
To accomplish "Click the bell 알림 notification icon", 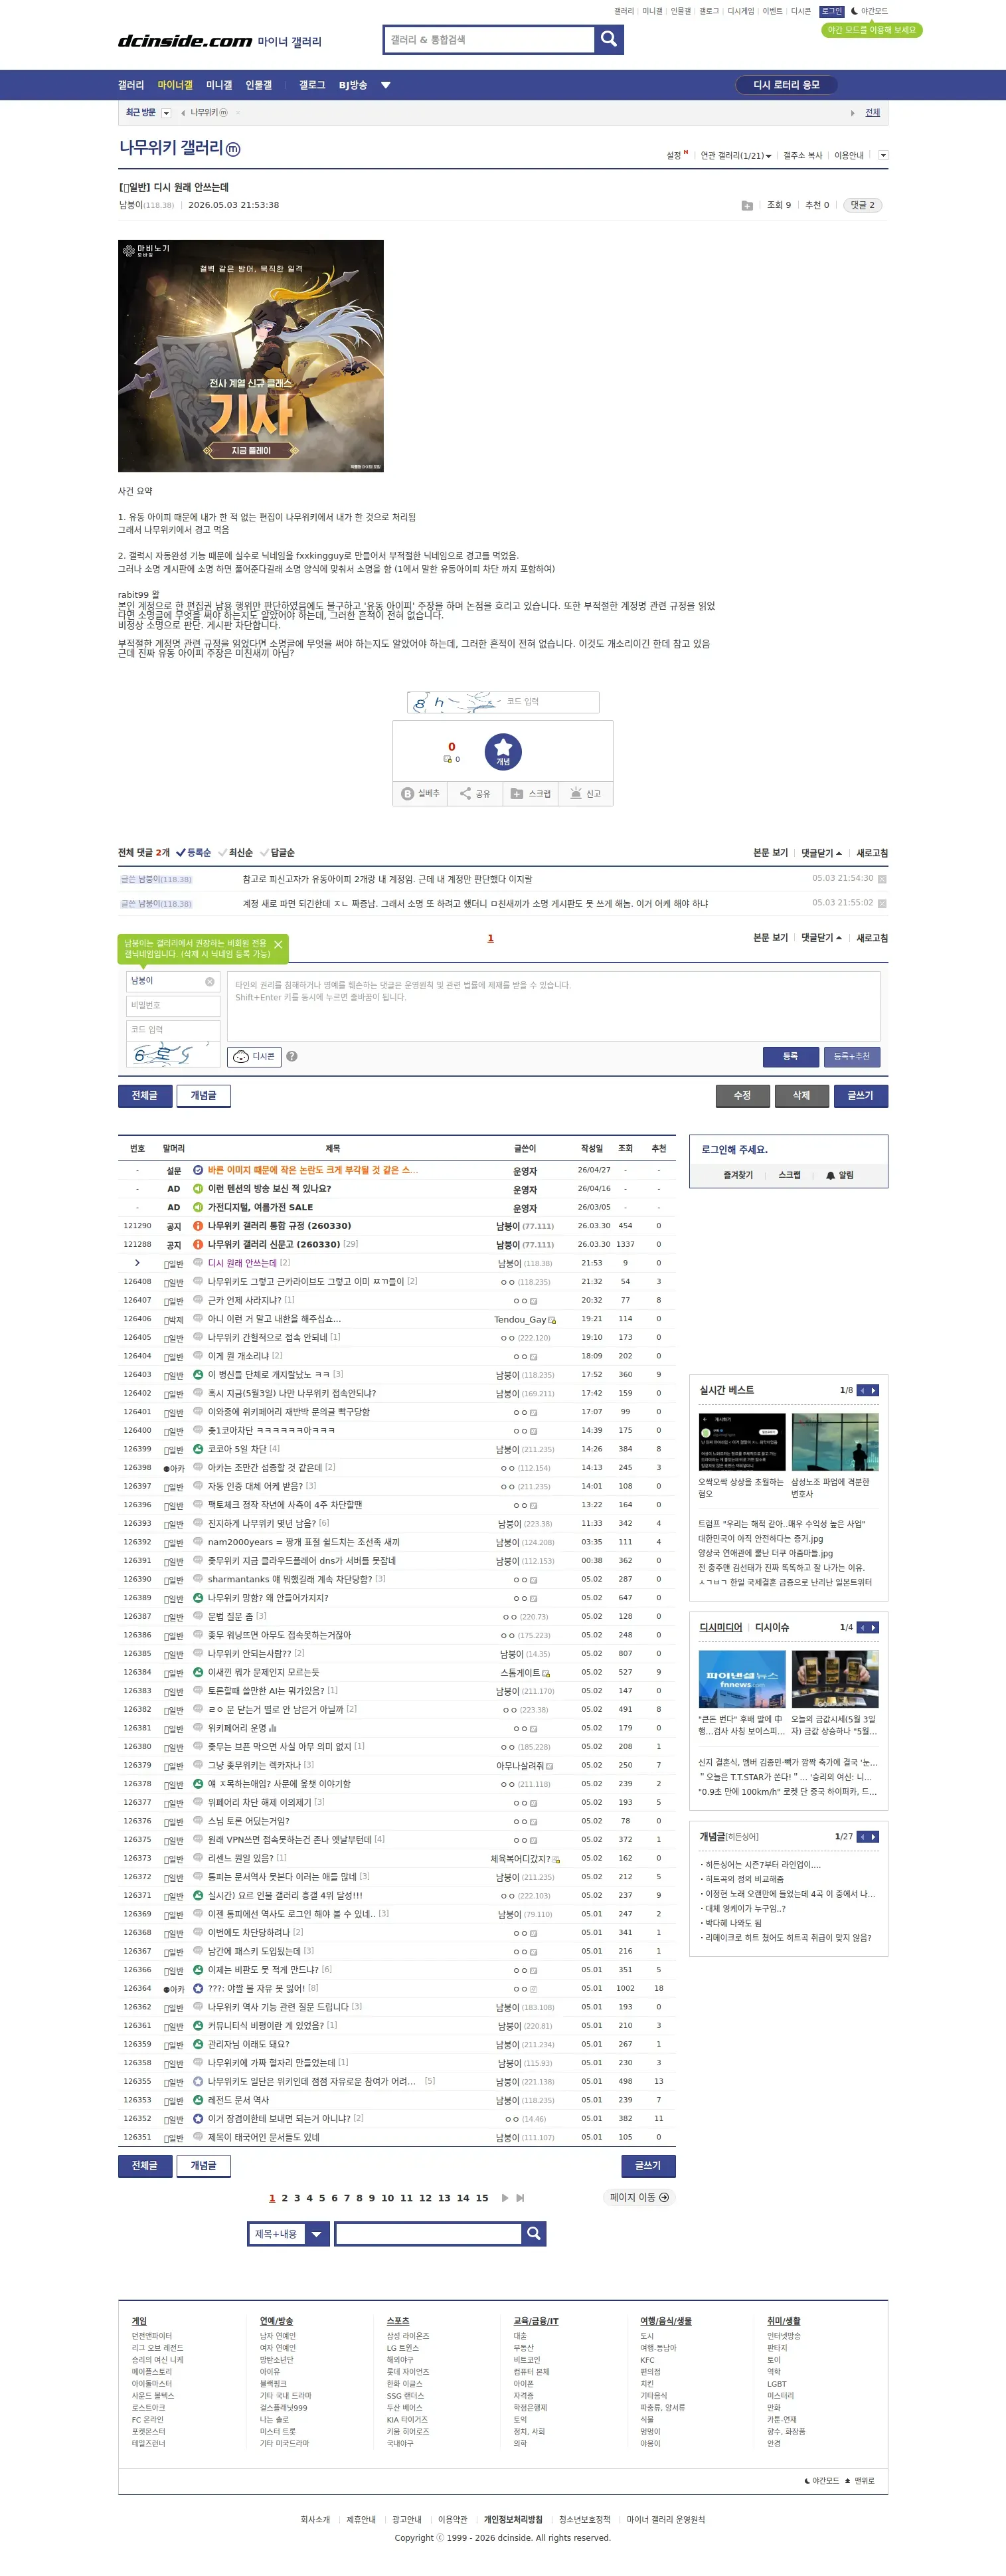I will 831,1175.
